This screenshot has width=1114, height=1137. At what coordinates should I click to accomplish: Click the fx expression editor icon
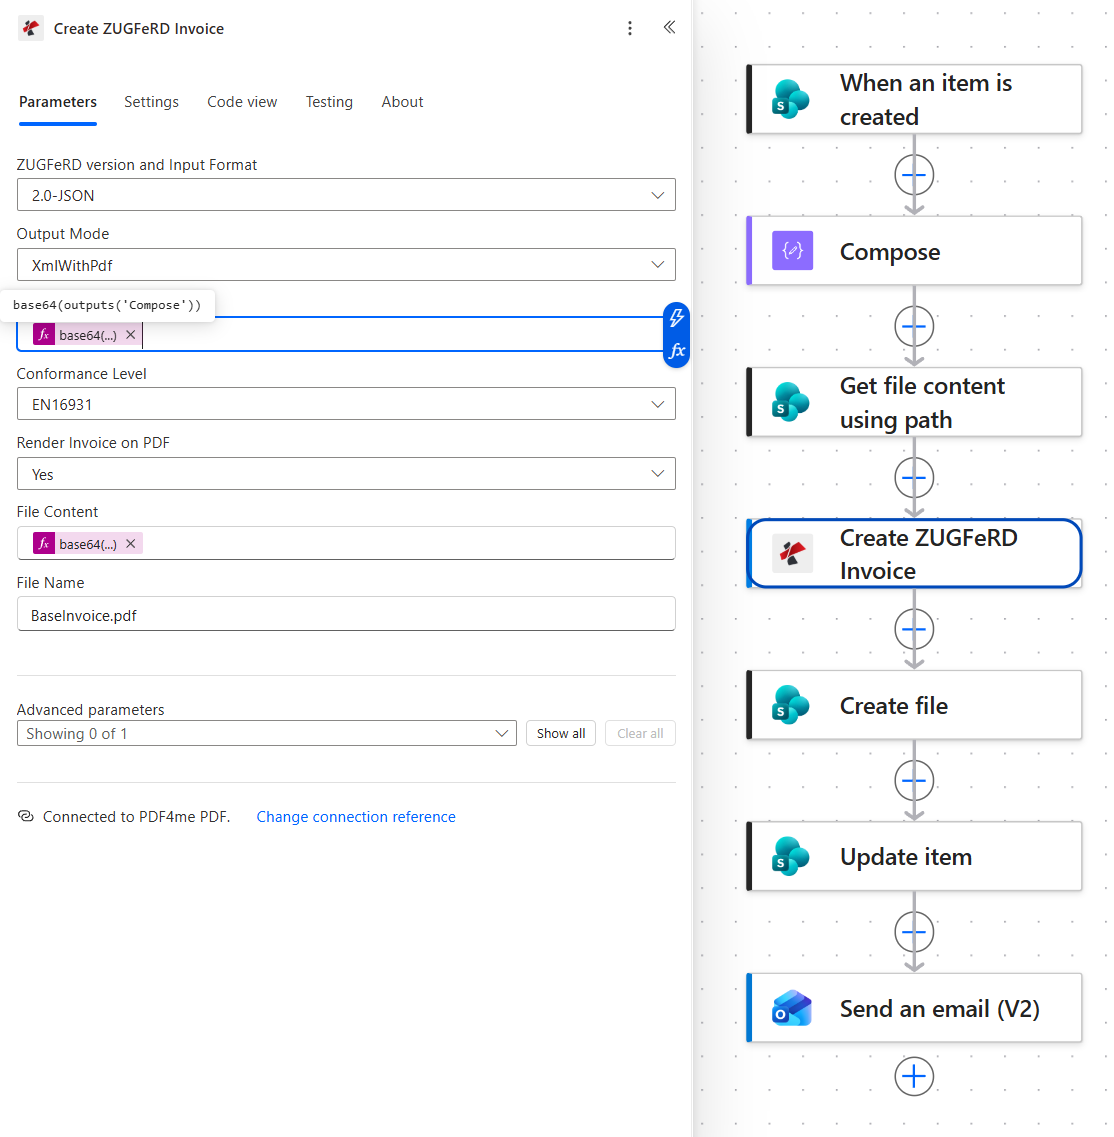tap(677, 351)
